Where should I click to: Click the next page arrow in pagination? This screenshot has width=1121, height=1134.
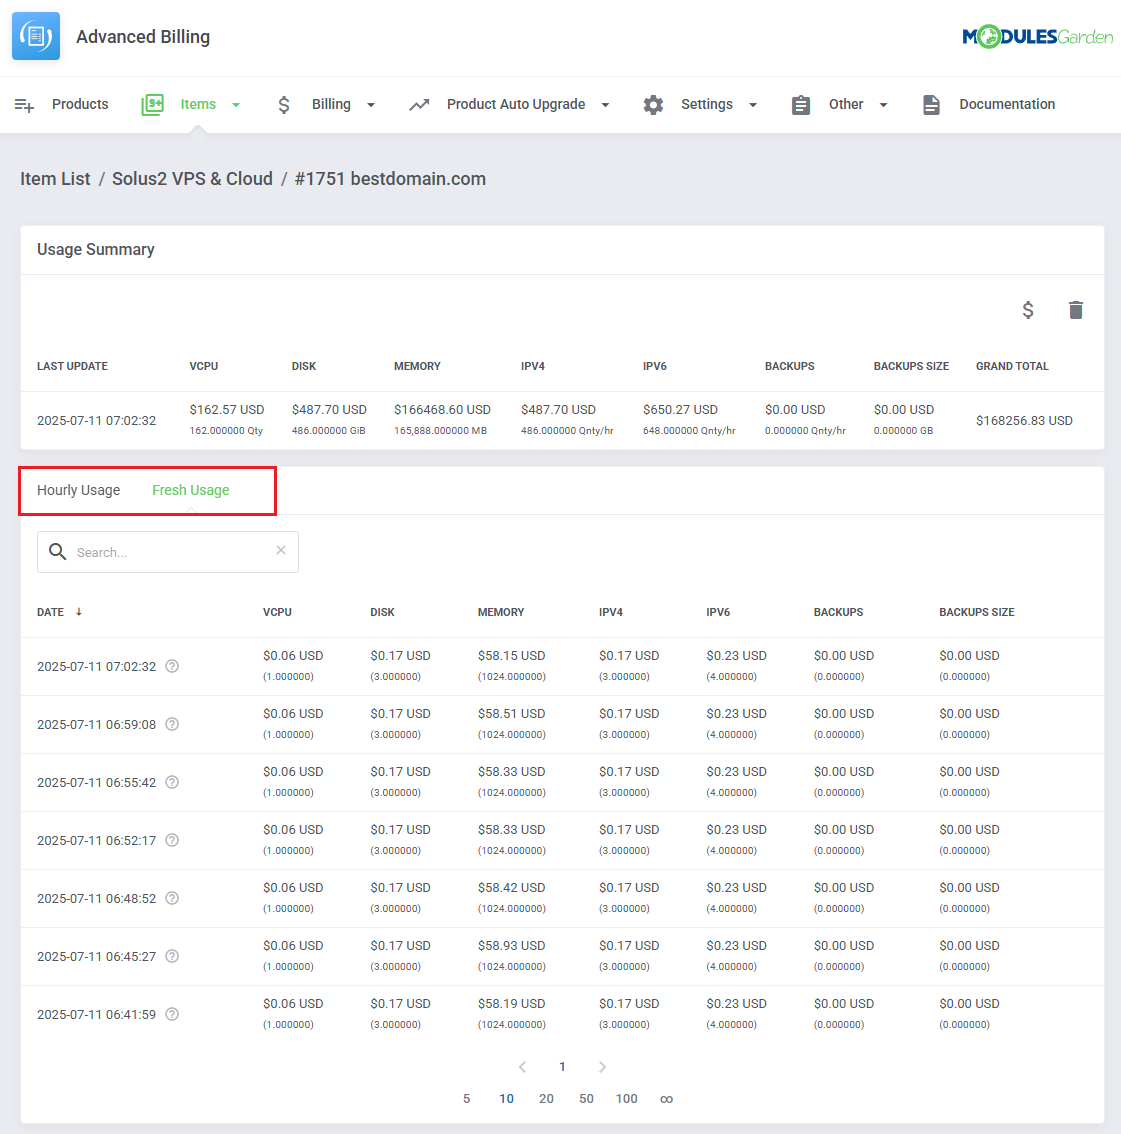(602, 1067)
